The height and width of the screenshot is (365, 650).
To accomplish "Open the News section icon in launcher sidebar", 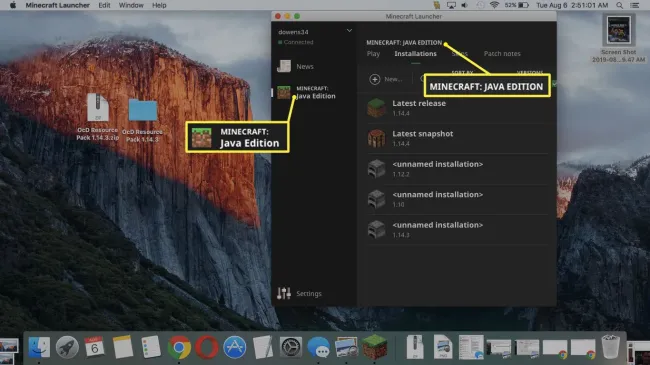I will pyautogui.click(x=284, y=66).
